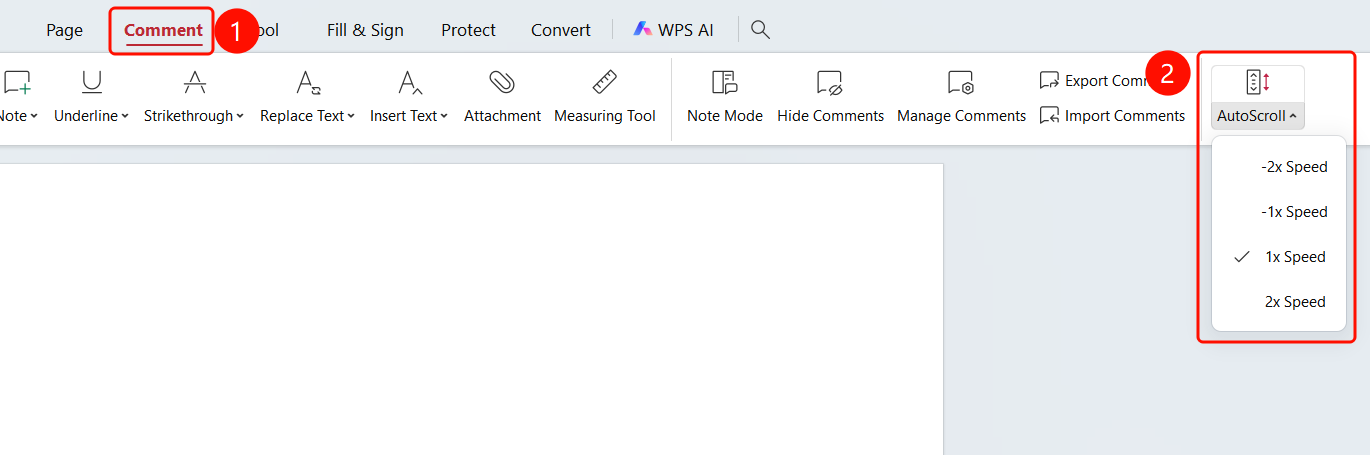Select the Underline annotation icon
The height and width of the screenshot is (455, 1370).
92,82
